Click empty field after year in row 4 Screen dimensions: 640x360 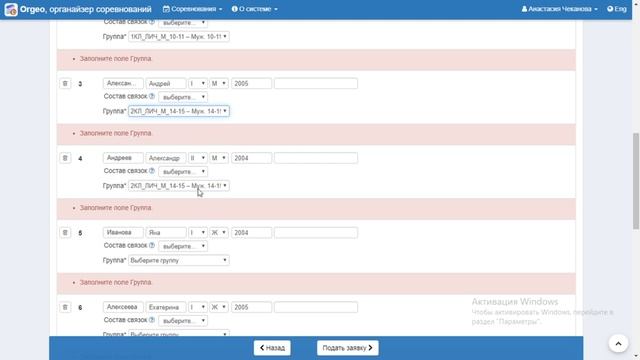316,158
